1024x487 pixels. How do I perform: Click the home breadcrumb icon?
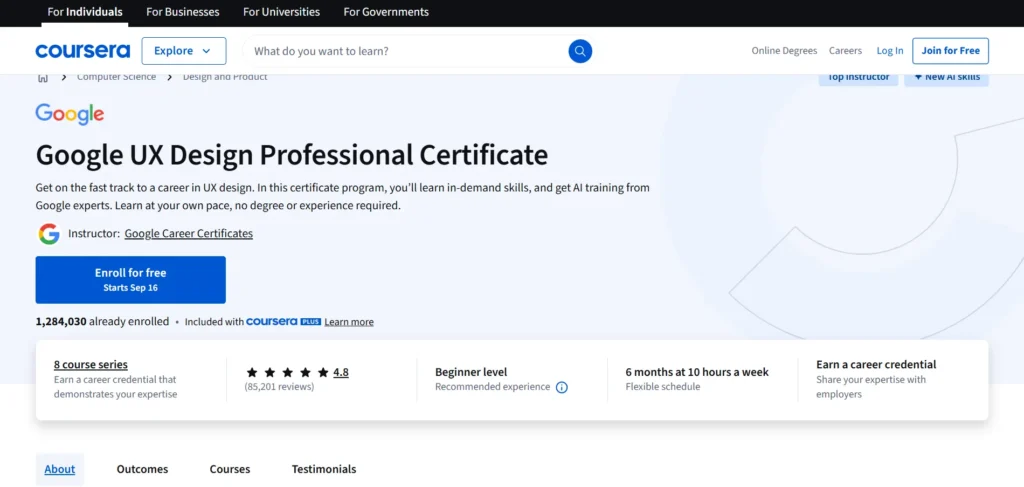(x=43, y=77)
